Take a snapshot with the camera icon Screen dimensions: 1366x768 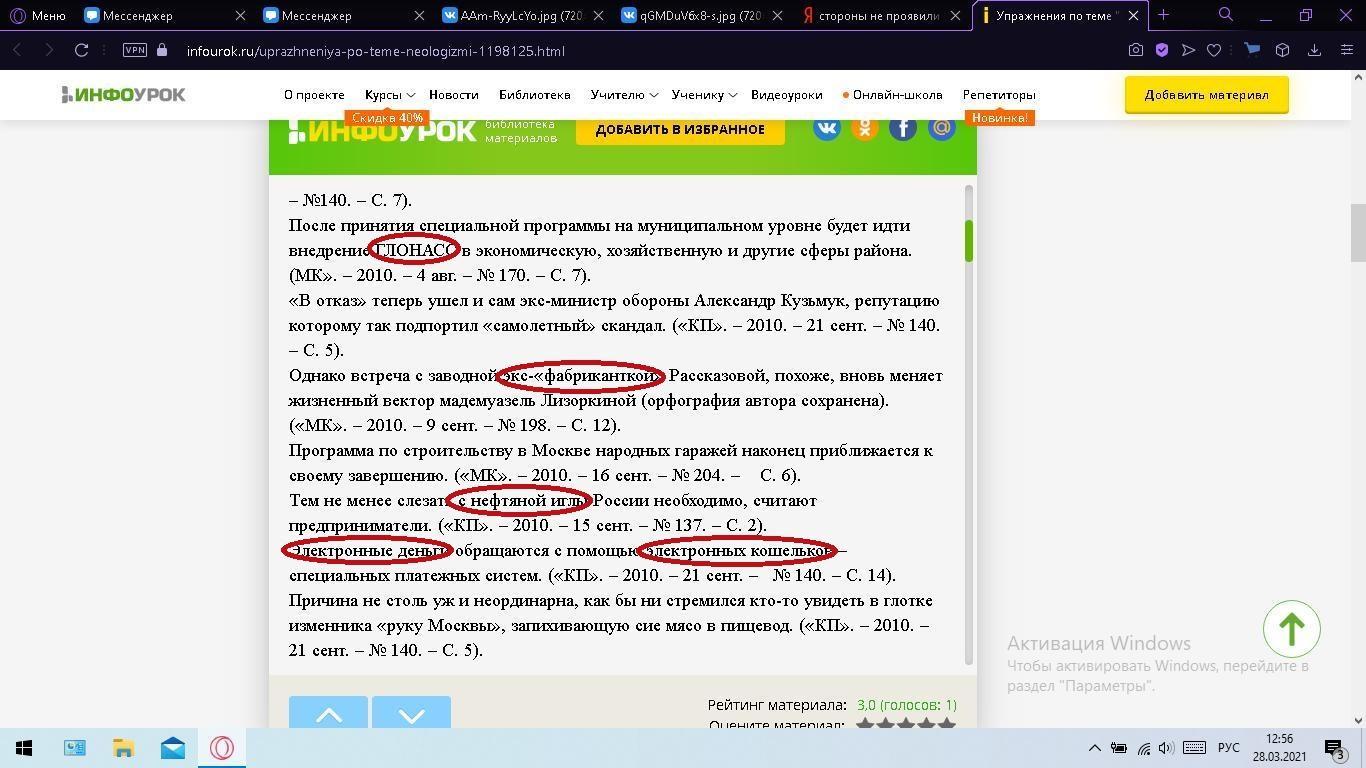point(1135,50)
